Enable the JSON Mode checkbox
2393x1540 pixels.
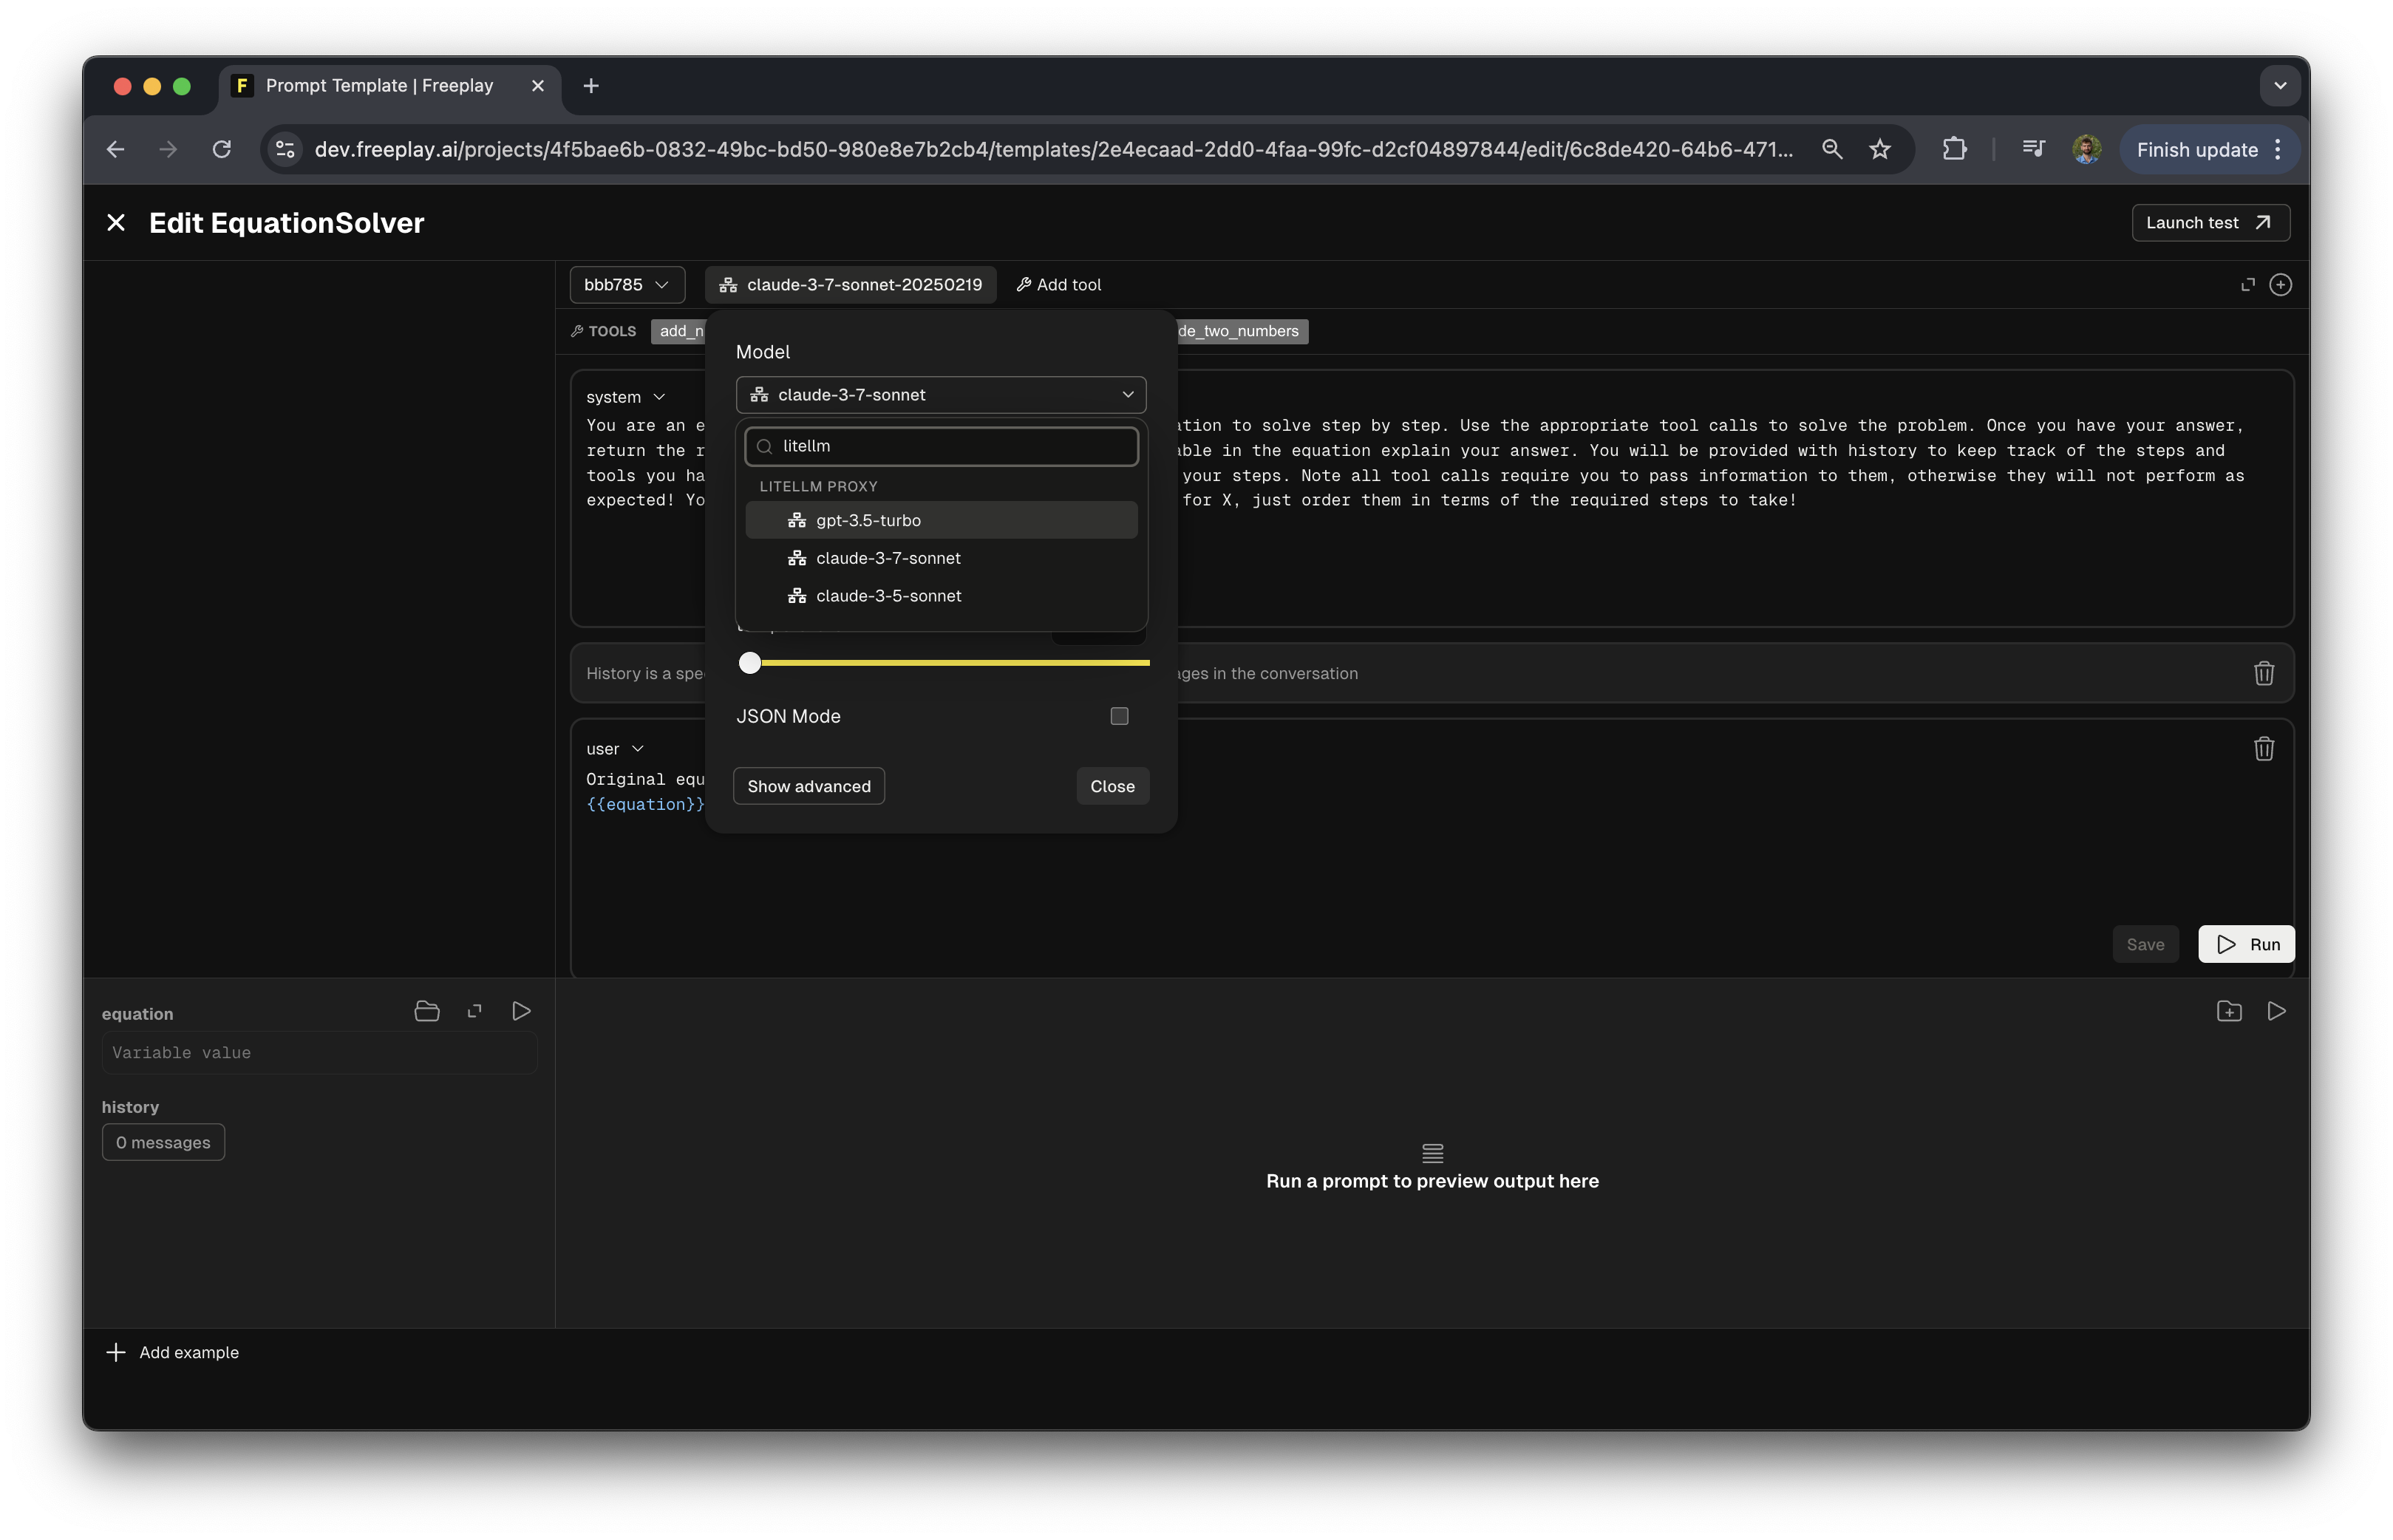pos(1119,716)
